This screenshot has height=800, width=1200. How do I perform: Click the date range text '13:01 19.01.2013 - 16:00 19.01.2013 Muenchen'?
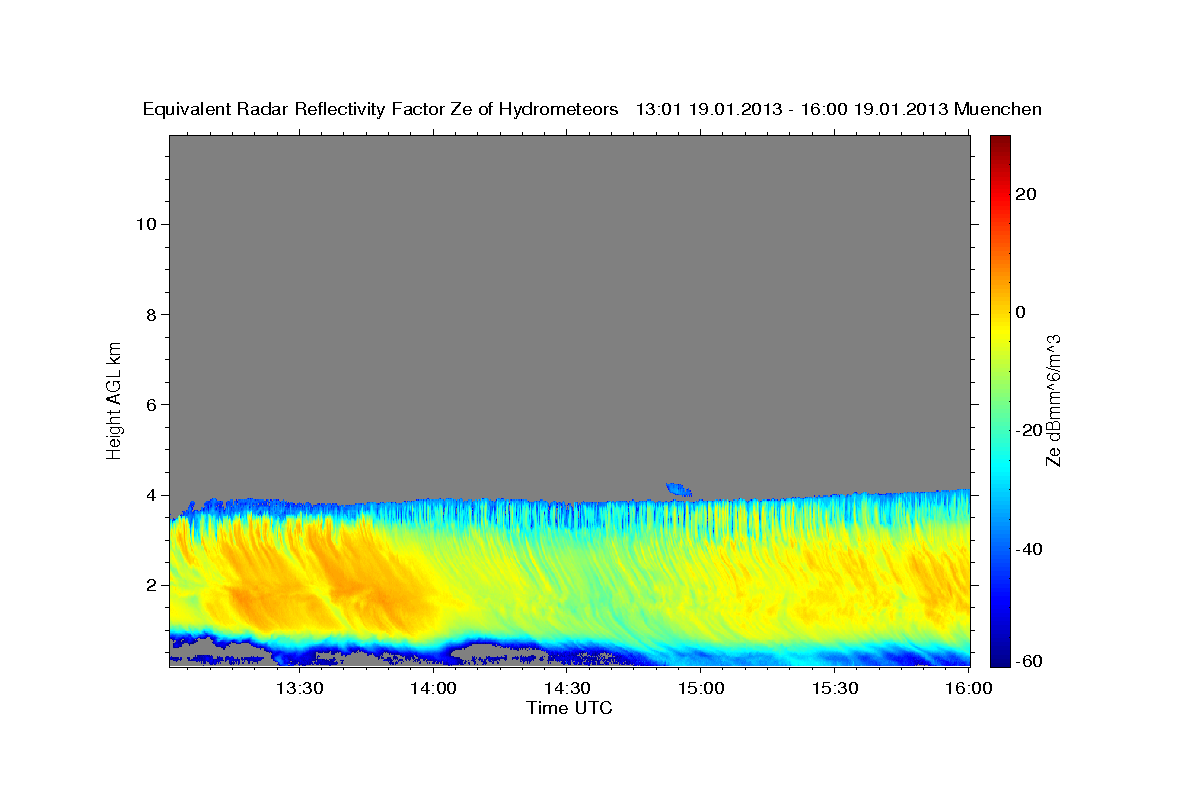839,109
